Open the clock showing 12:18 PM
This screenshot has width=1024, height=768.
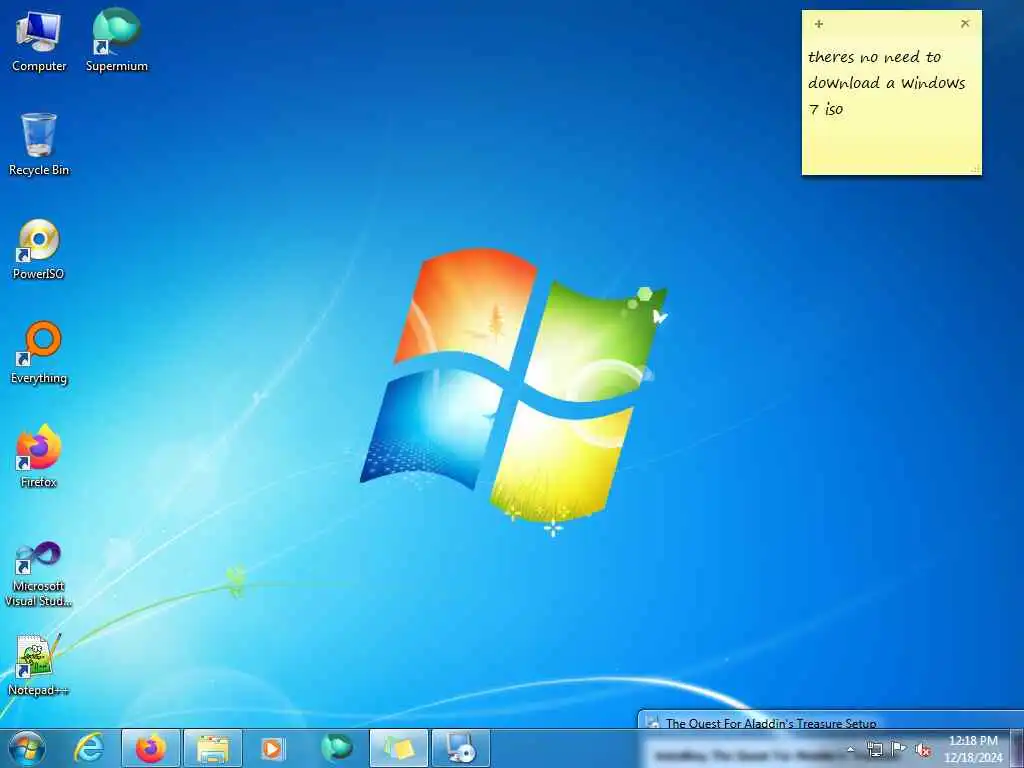click(973, 749)
